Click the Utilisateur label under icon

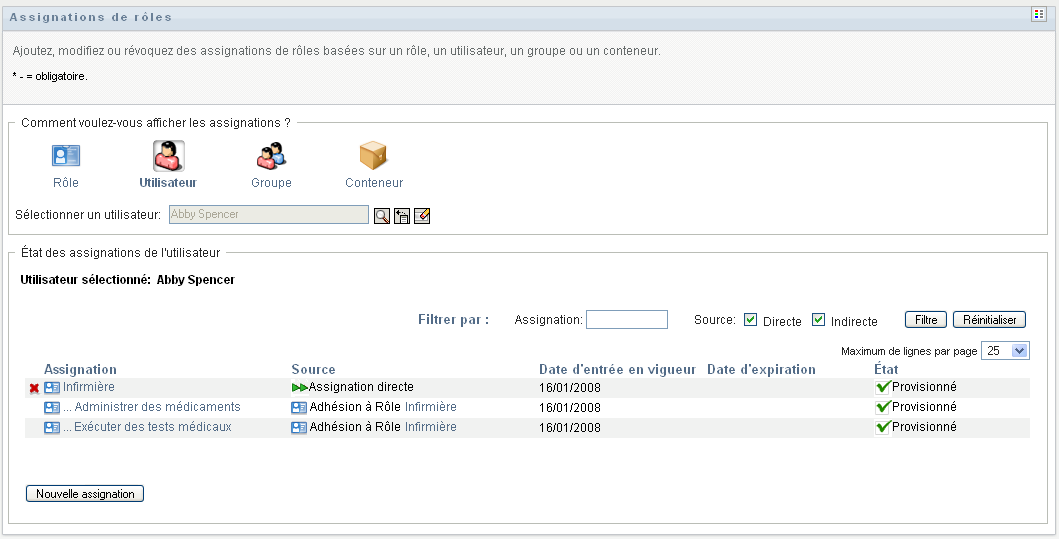[x=168, y=182]
